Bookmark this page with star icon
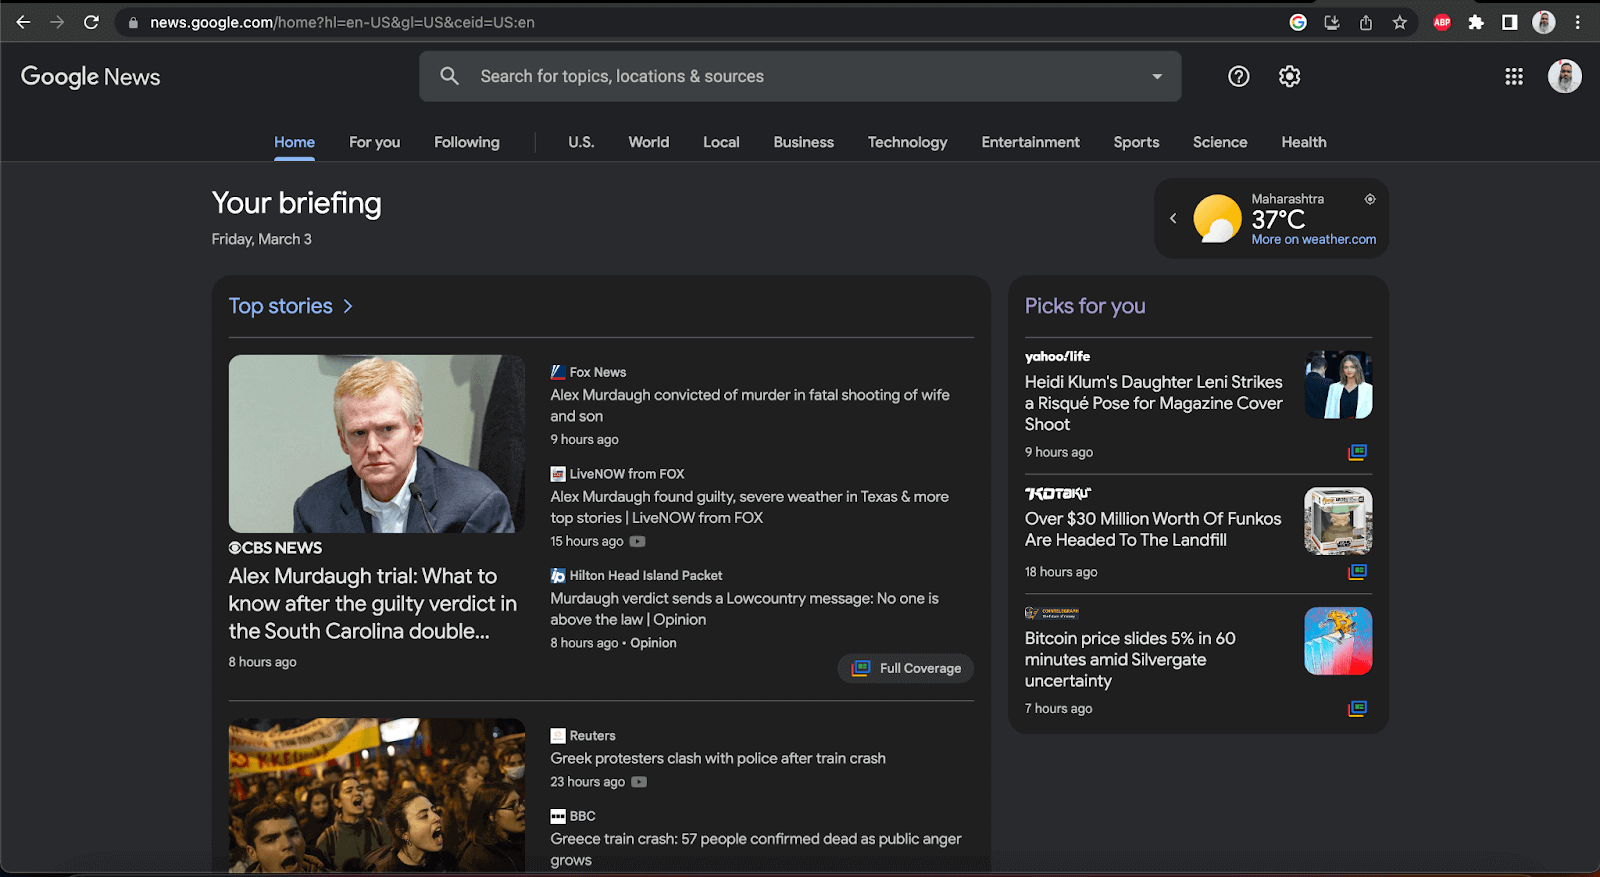The image size is (1600, 877). tap(1399, 22)
